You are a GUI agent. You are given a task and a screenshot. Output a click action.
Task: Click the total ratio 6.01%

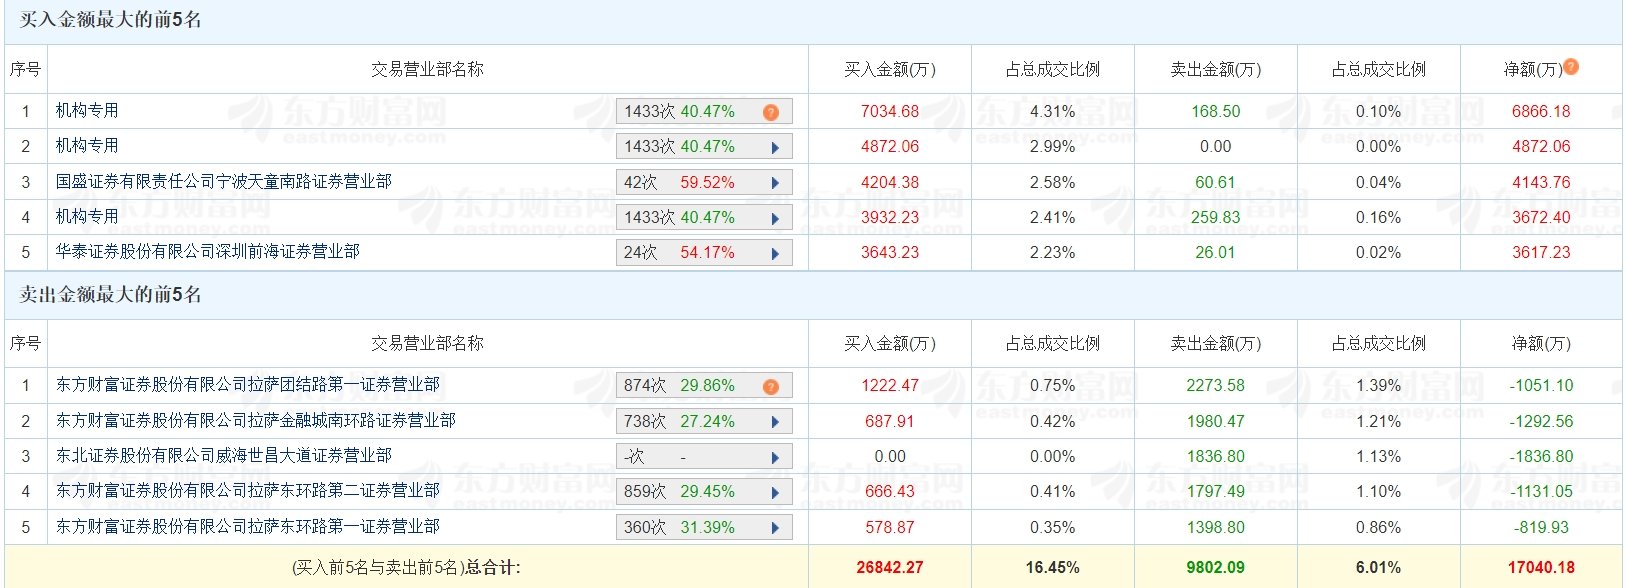(1379, 568)
